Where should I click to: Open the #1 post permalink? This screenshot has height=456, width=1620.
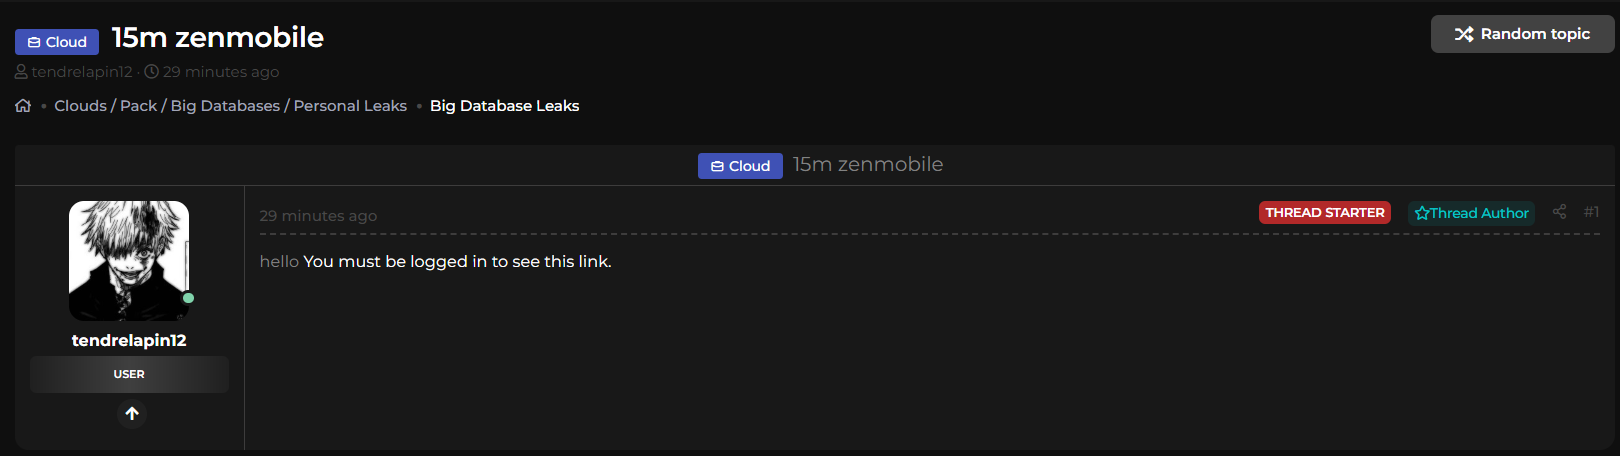click(x=1591, y=212)
